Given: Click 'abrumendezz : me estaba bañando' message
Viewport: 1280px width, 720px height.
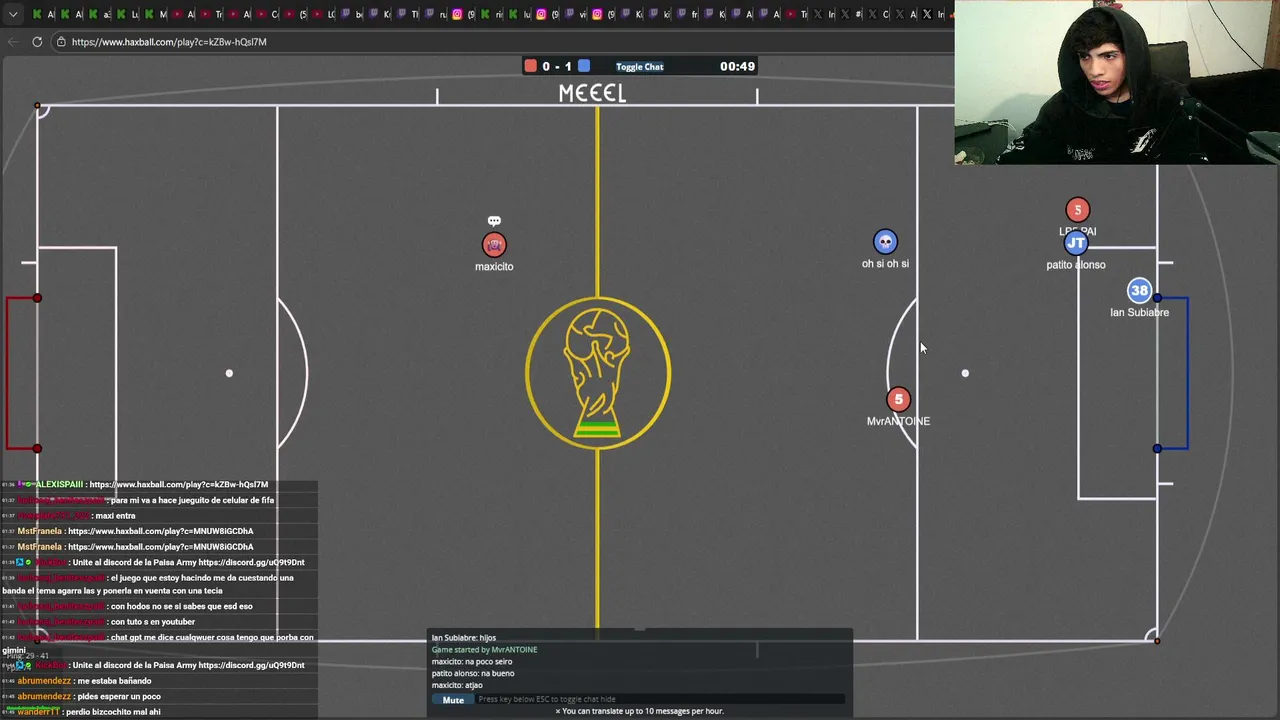Looking at the screenshot, I should [84, 681].
